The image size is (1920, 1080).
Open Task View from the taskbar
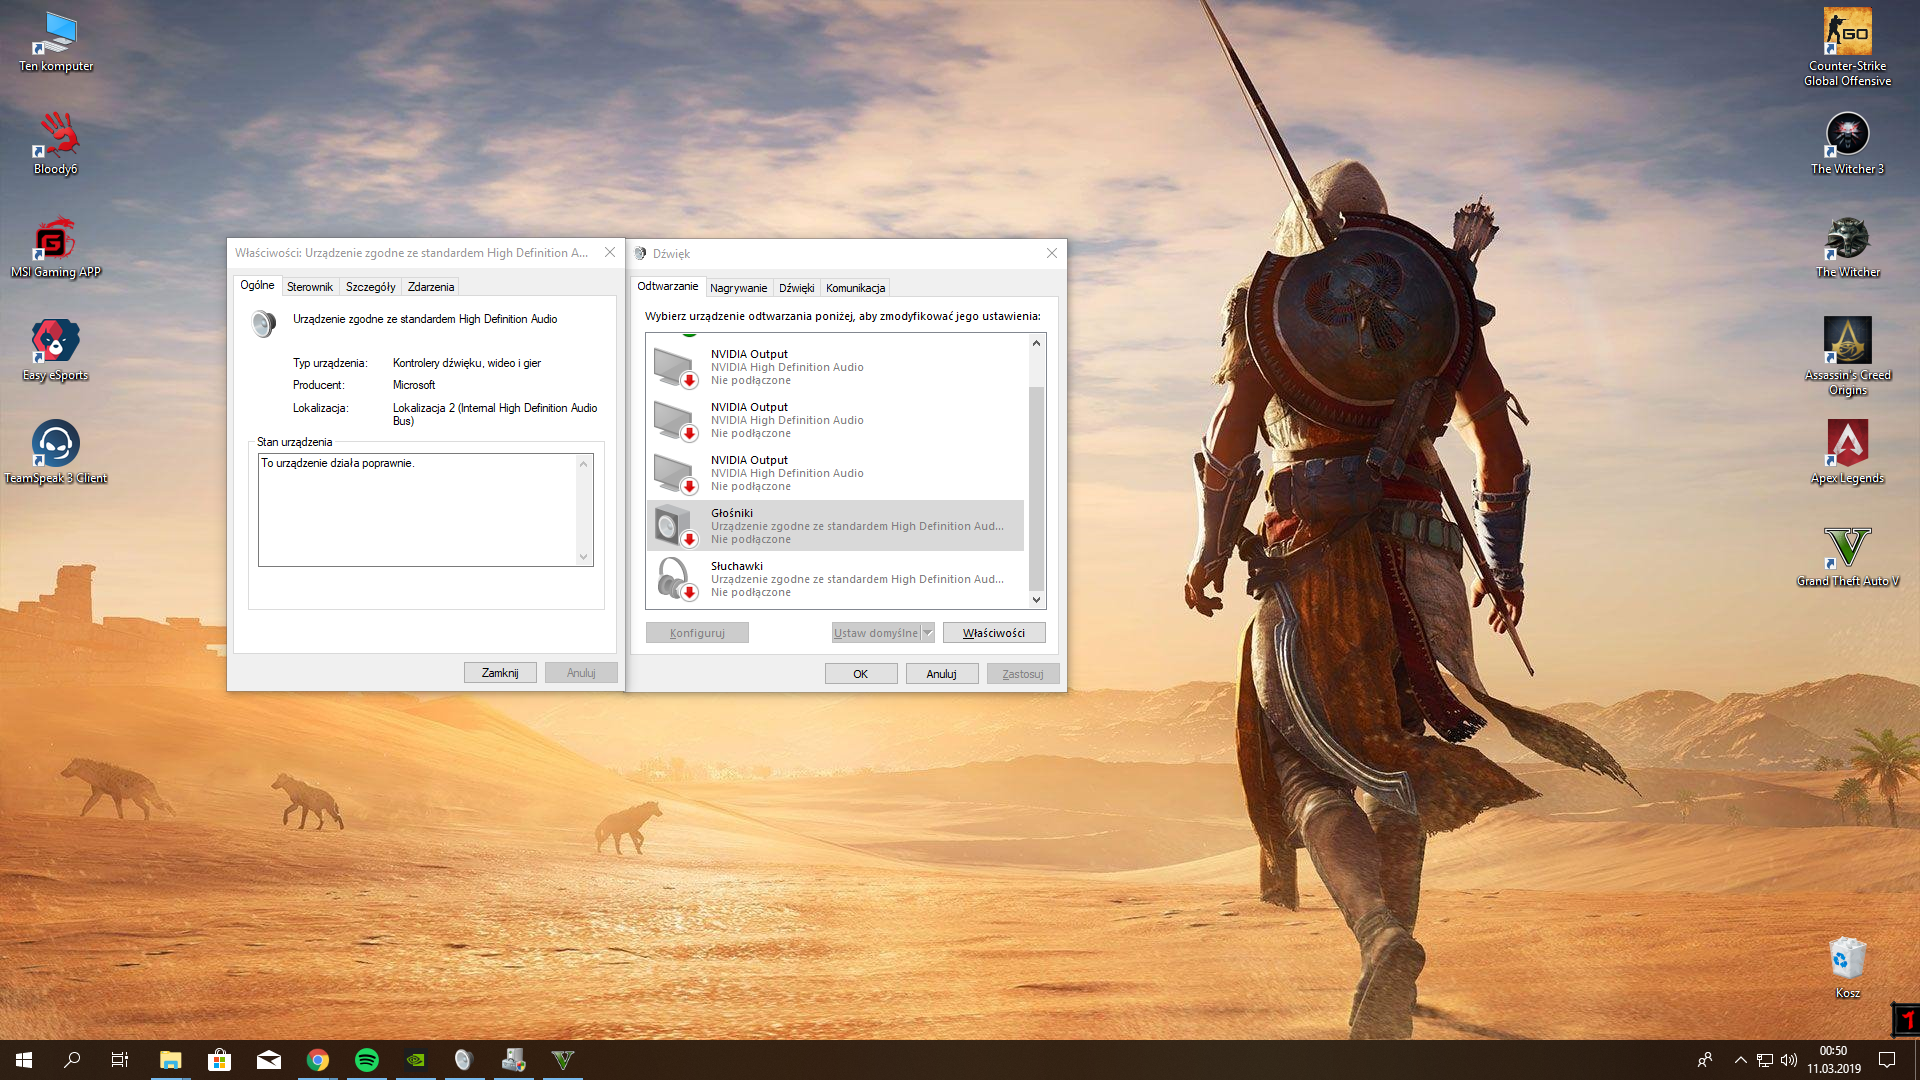click(120, 1060)
